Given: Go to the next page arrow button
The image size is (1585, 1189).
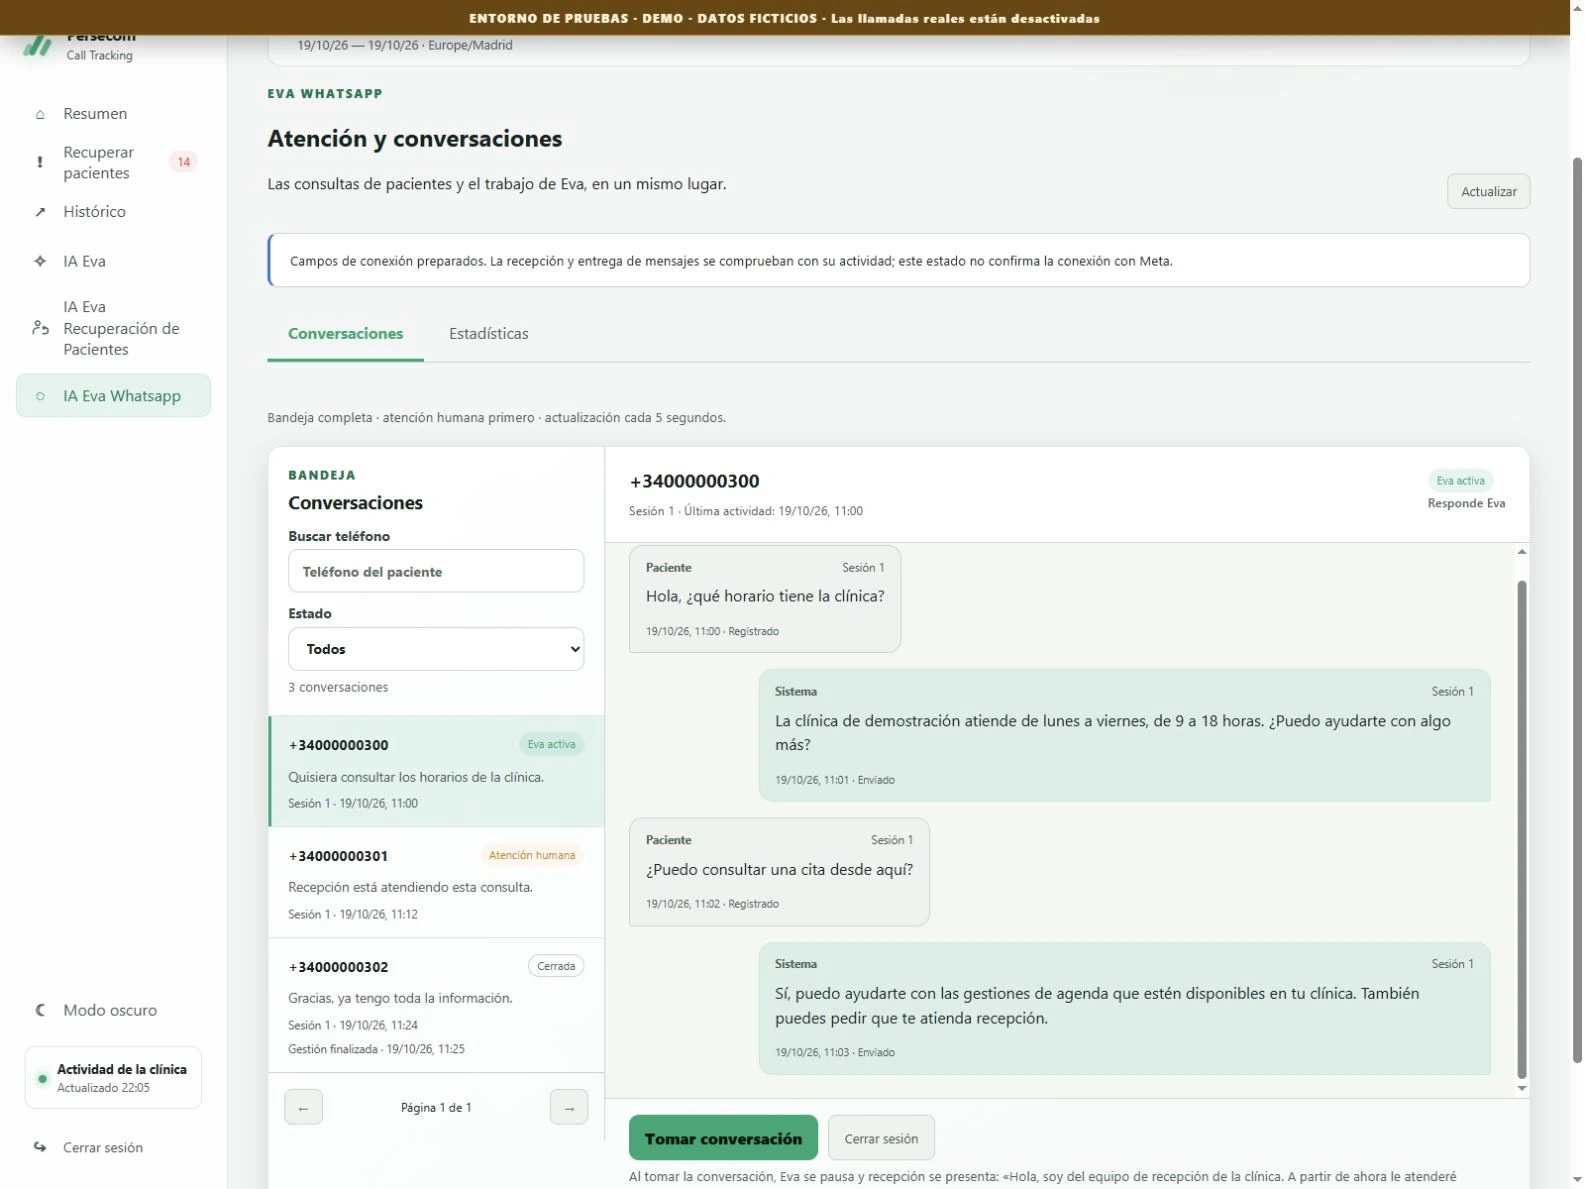Looking at the screenshot, I should 569,1107.
